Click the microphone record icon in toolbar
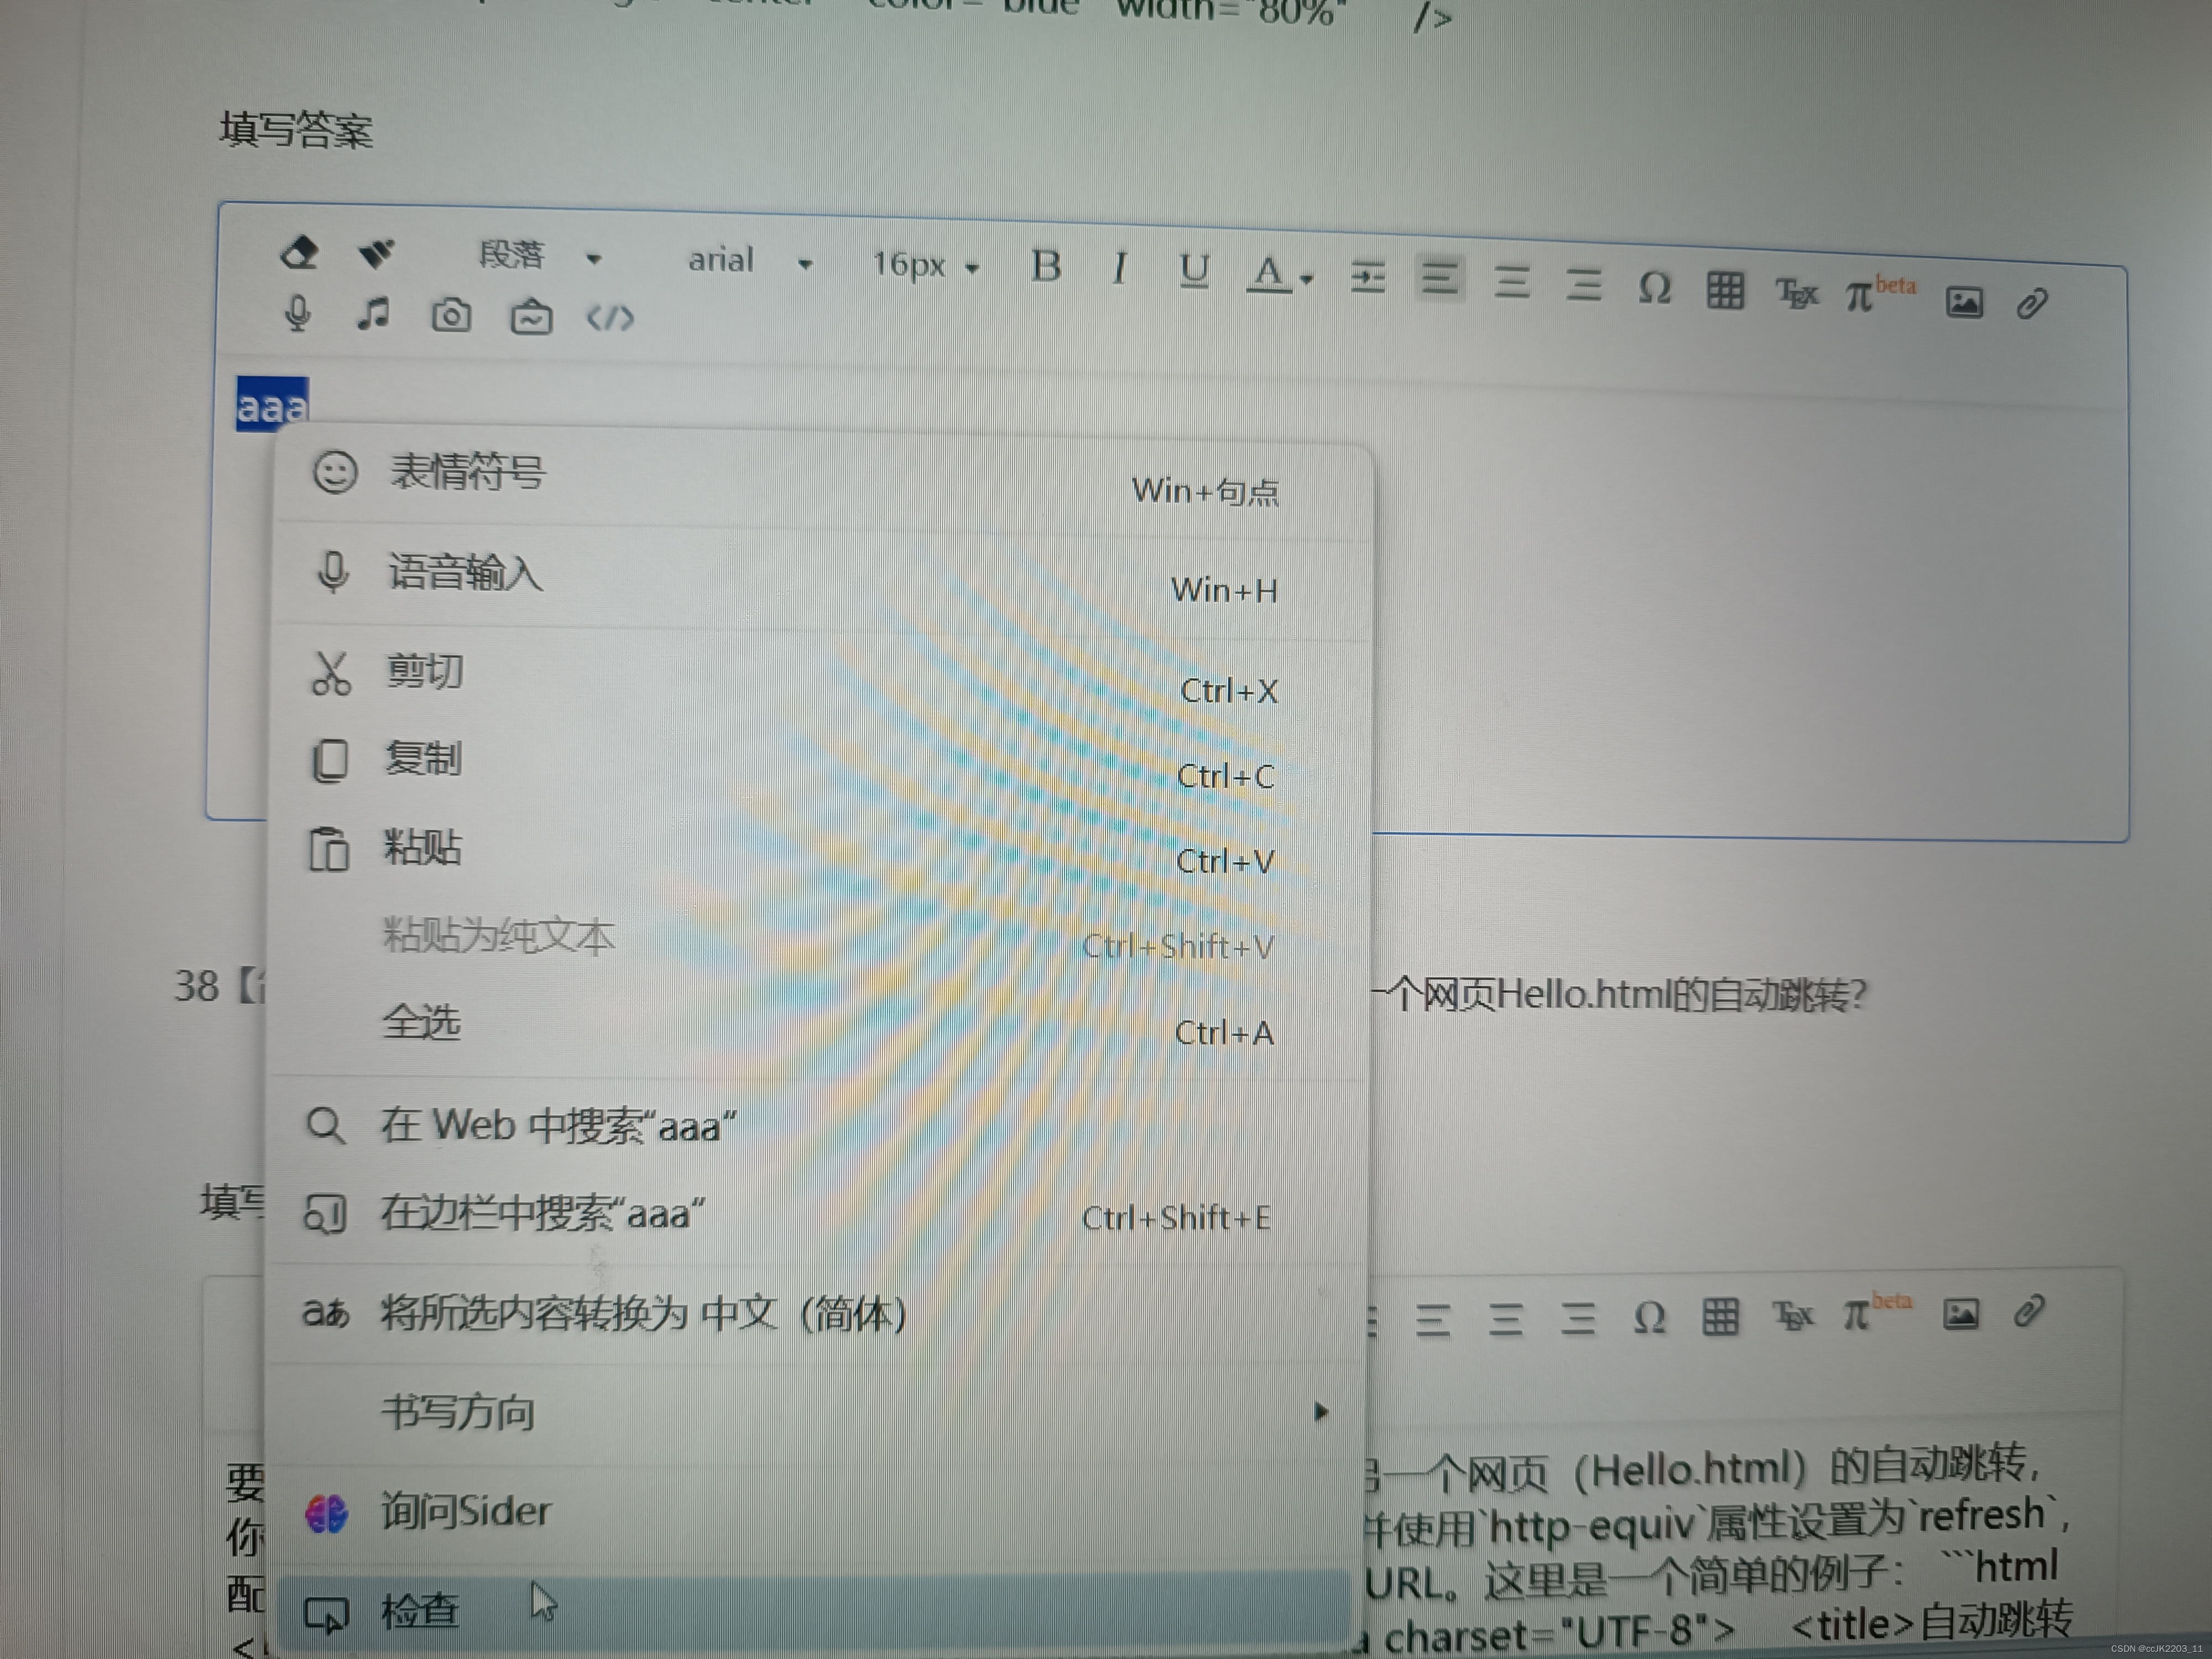The image size is (2212, 1659). click(x=298, y=314)
